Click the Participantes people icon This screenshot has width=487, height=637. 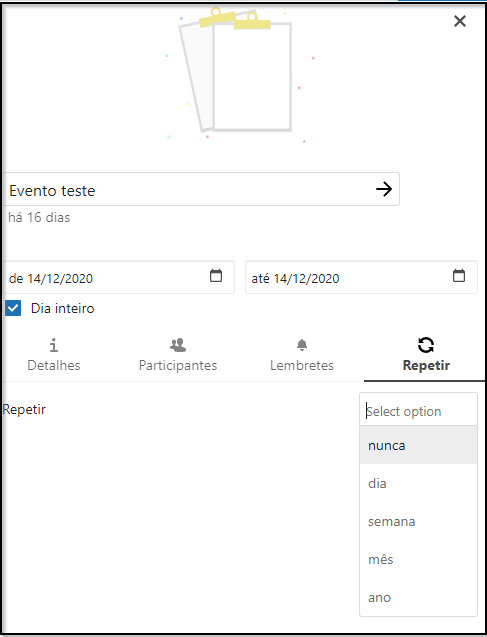click(177, 345)
